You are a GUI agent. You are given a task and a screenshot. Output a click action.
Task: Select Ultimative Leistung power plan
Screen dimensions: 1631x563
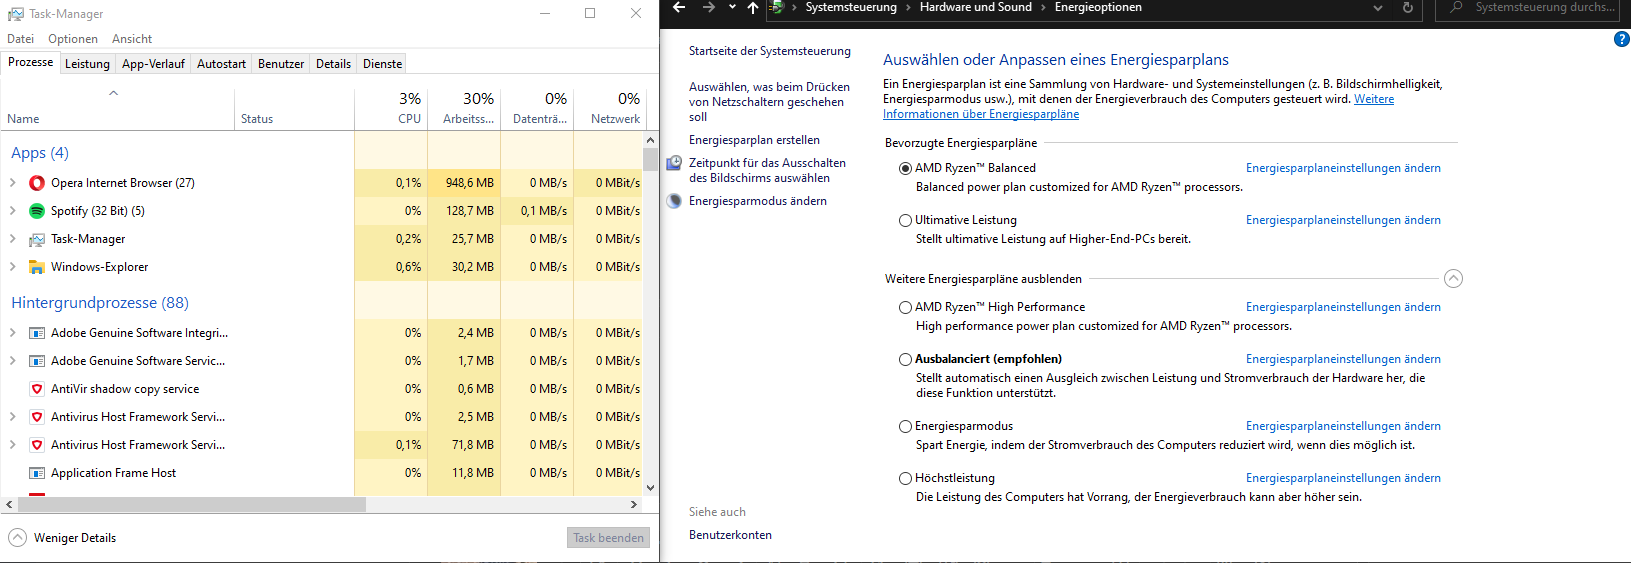click(x=905, y=220)
